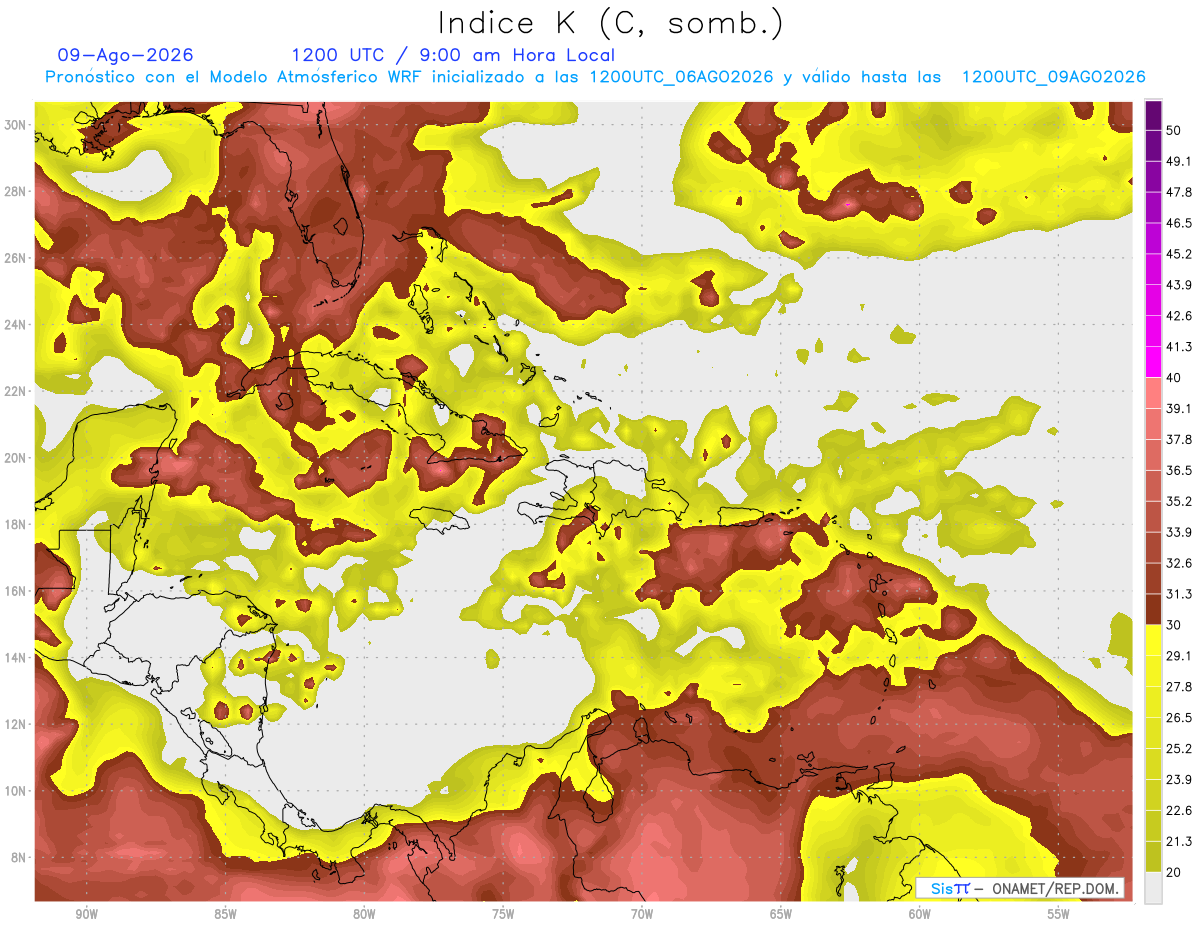Image resolution: width=1200 pixels, height=927 pixels.
Task: Click the color scale value 42.6
Action: click(x=1179, y=316)
